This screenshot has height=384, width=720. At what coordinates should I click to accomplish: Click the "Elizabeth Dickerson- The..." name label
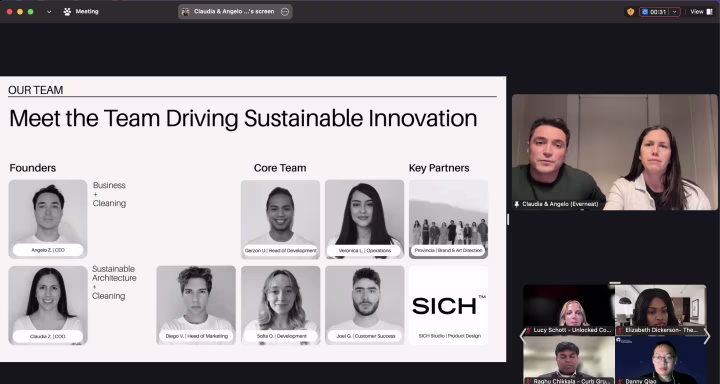pos(662,330)
